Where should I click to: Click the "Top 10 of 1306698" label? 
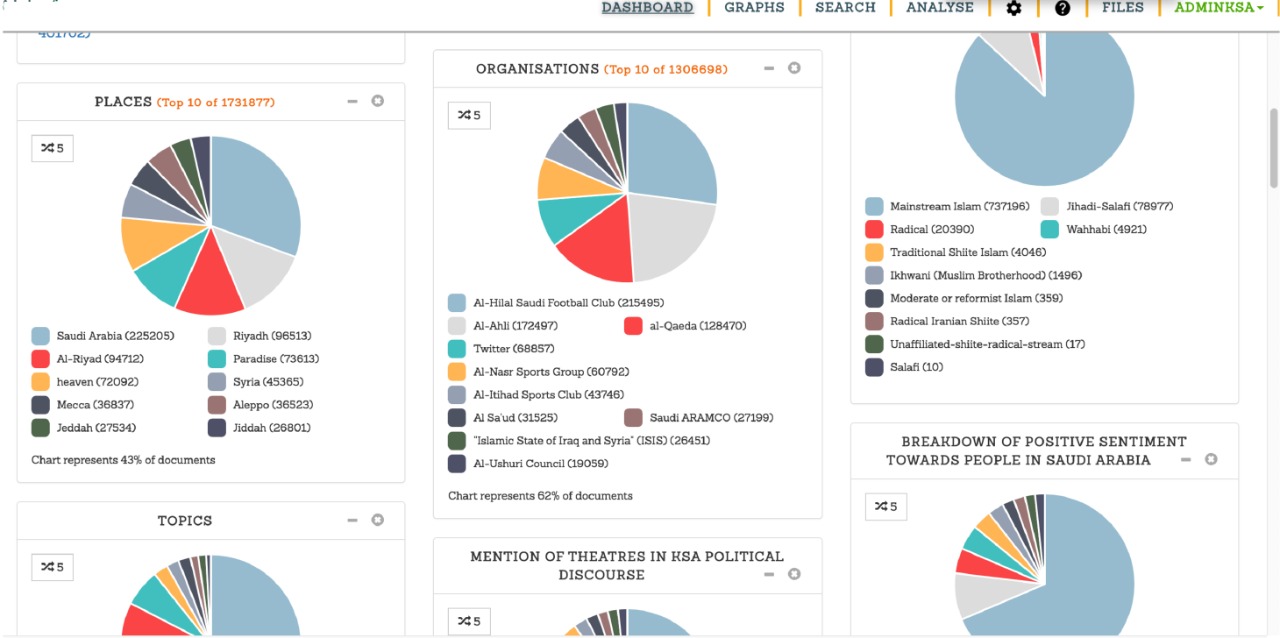click(x=666, y=69)
